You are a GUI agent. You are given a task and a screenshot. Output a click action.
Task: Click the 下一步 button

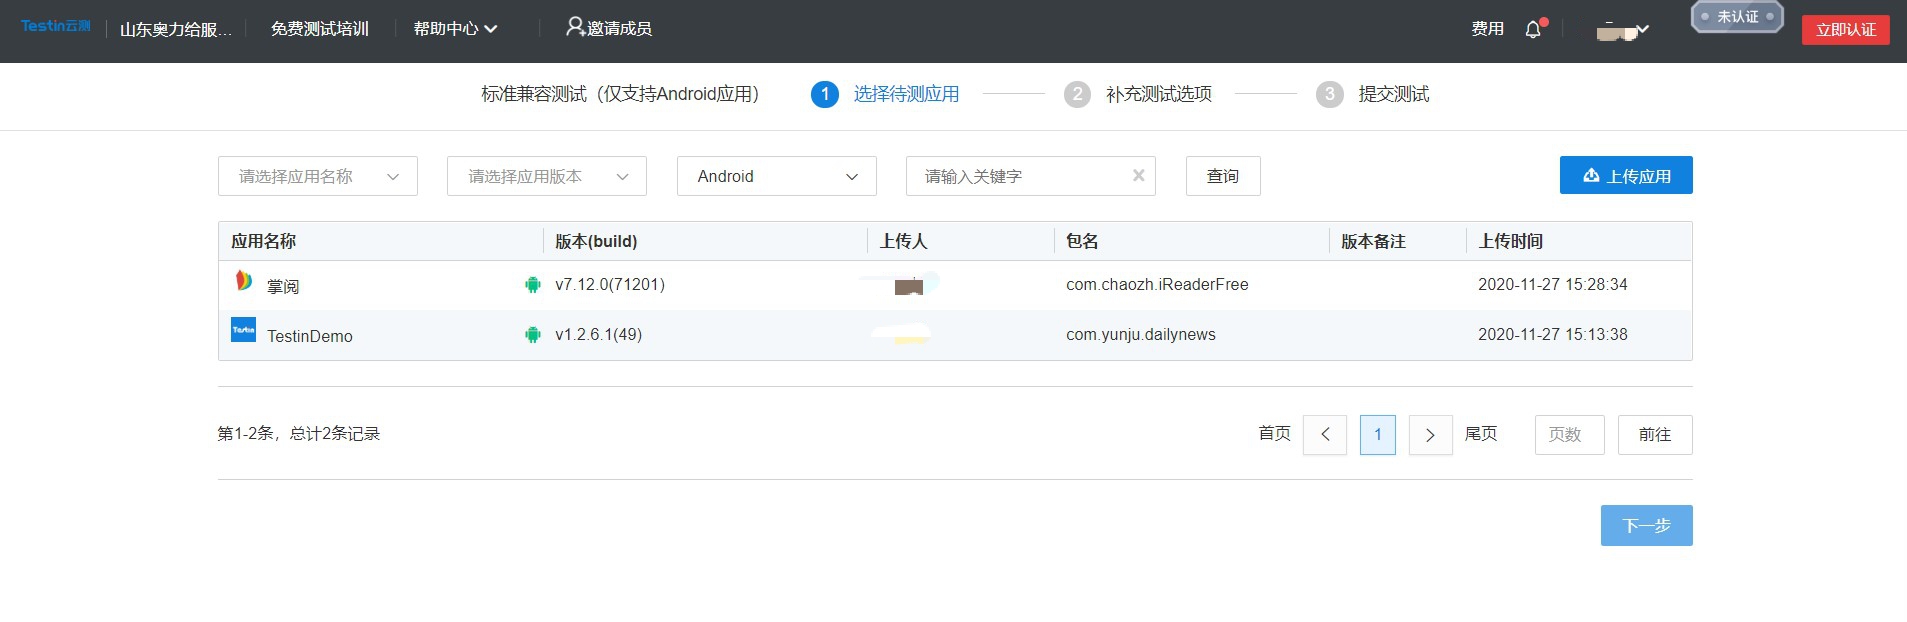(1647, 525)
